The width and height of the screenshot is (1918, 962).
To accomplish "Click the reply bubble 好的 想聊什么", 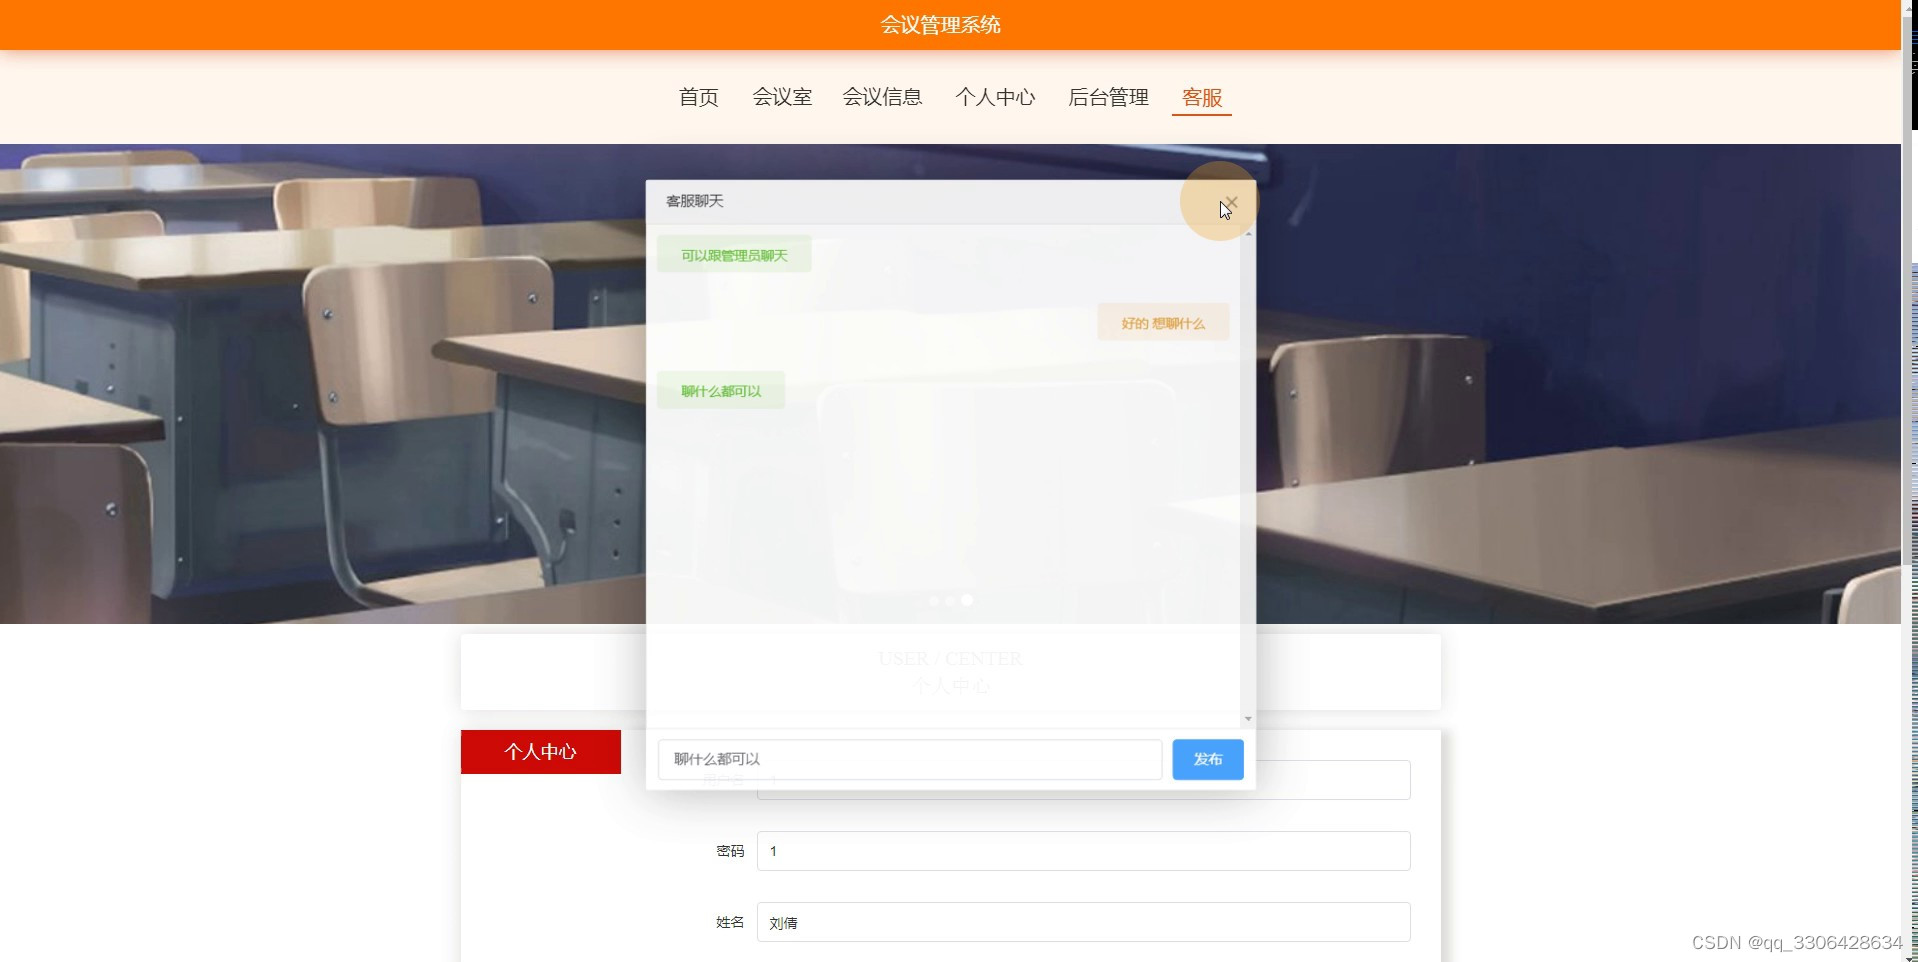I will coord(1162,323).
